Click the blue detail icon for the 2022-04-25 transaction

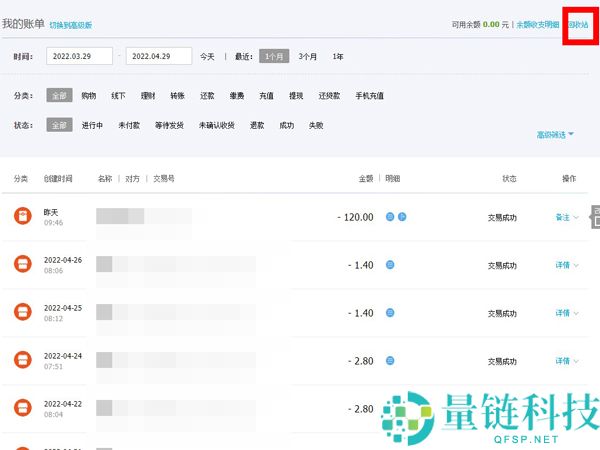point(390,313)
